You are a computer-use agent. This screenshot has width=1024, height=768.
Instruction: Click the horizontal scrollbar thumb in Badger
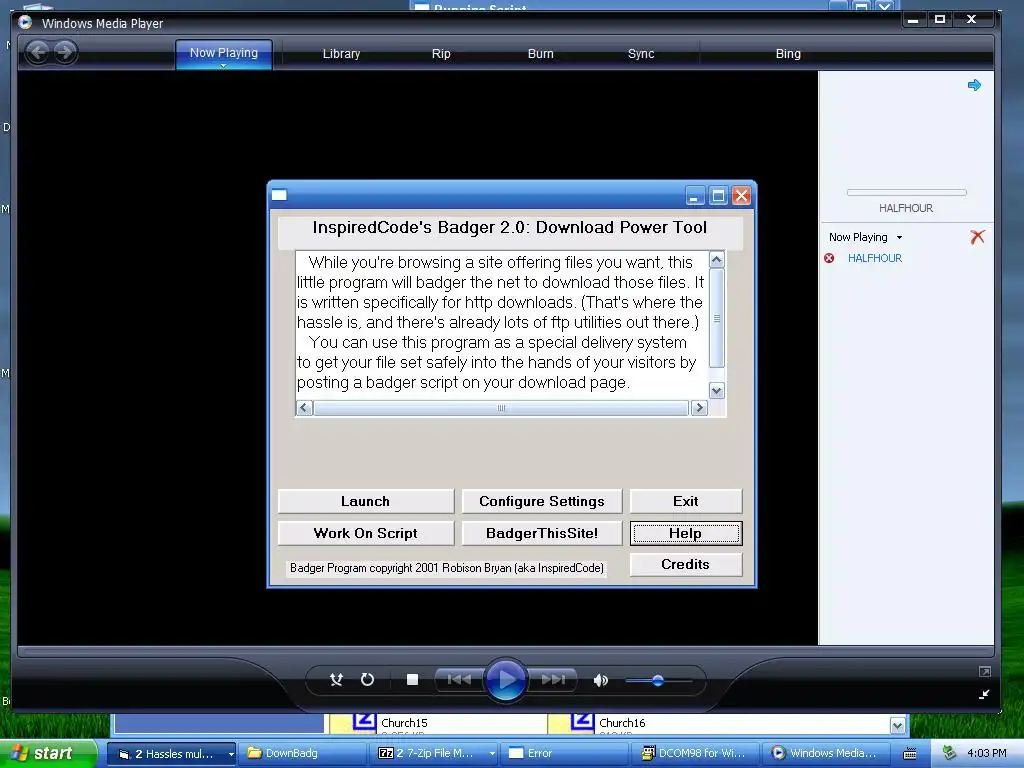tap(501, 408)
